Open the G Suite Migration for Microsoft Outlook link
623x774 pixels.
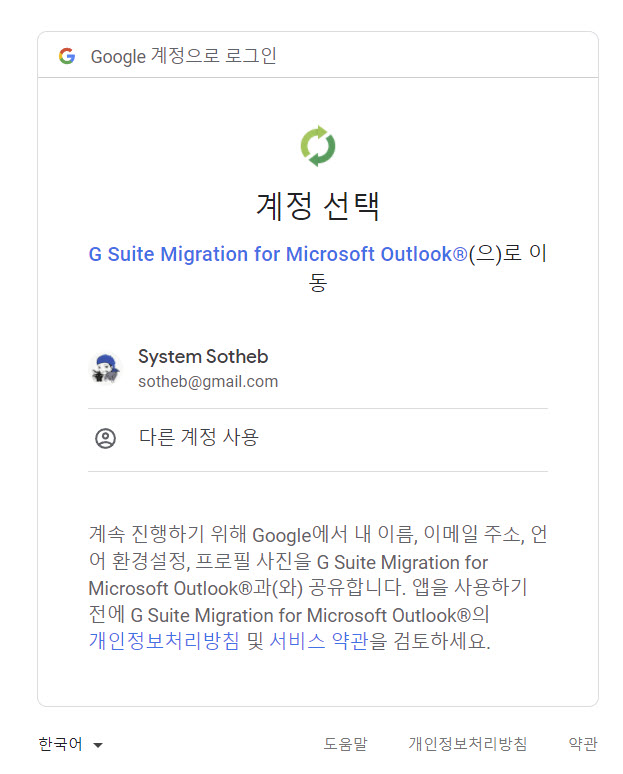point(278,254)
